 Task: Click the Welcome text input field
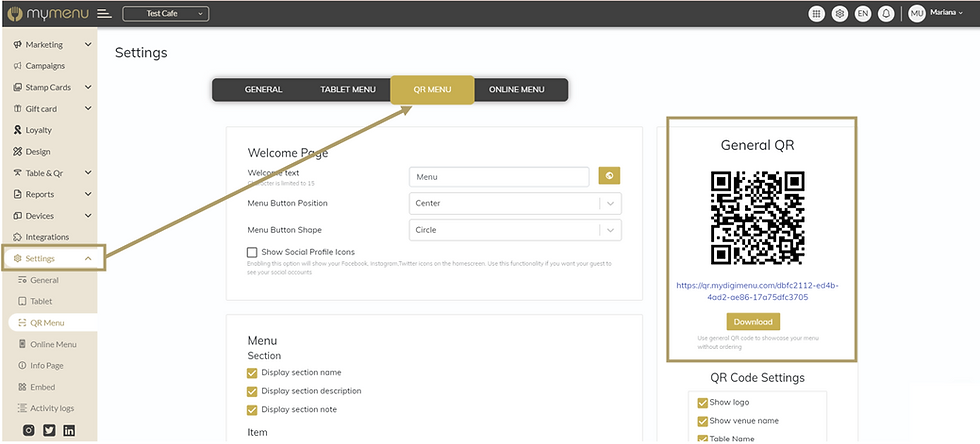pyautogui.click(x=499, y=177)
